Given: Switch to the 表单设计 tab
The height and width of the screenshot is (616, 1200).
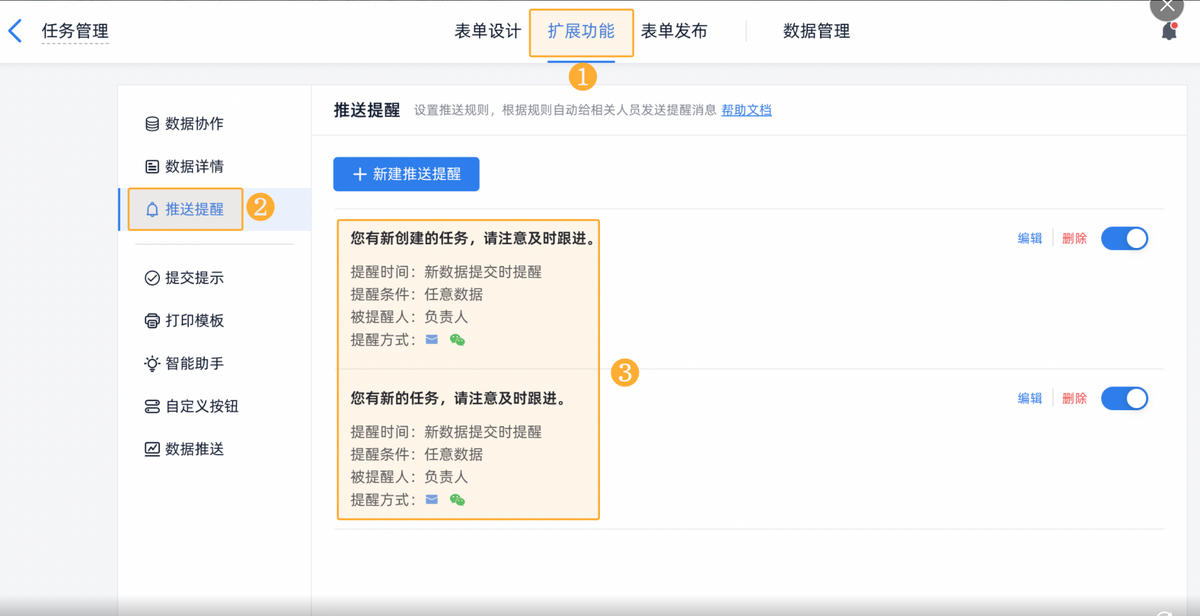Looking at the screenshot, I should tap(487, 31).
